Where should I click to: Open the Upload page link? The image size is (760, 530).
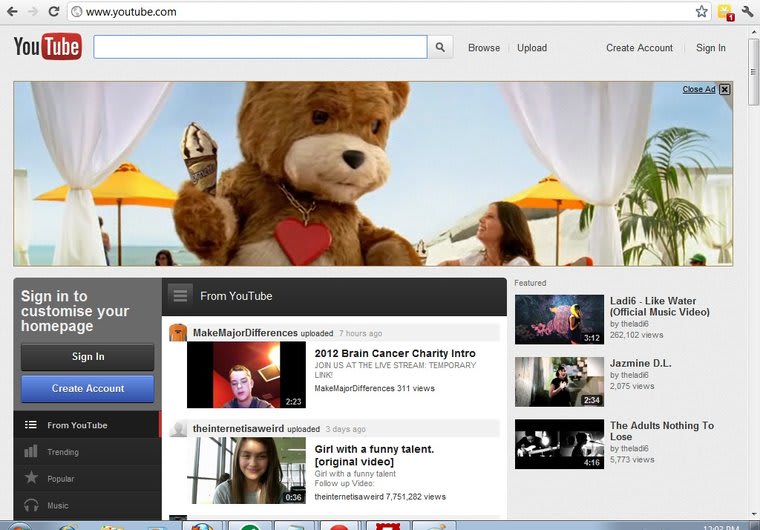tap(532, 48)
